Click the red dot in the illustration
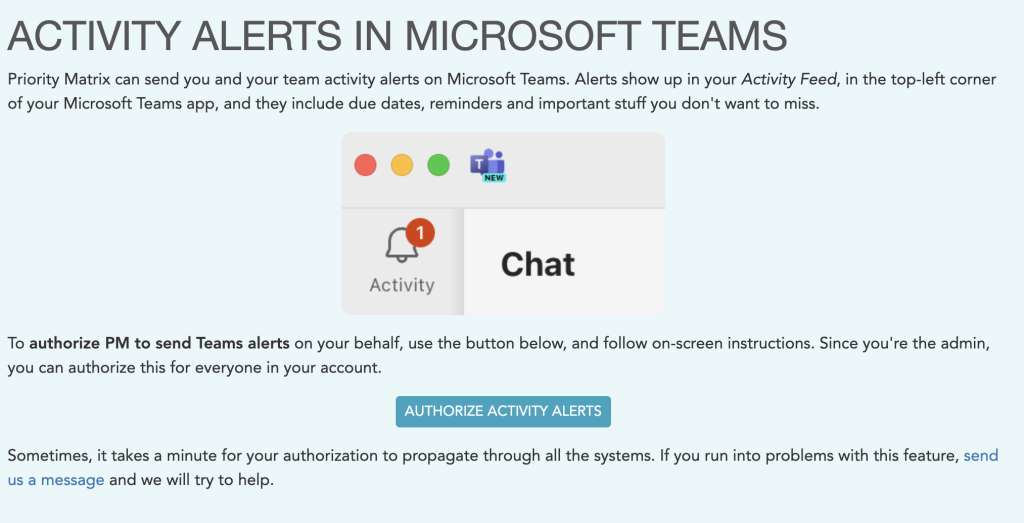The image size is (1024, 523). [366, 165]
